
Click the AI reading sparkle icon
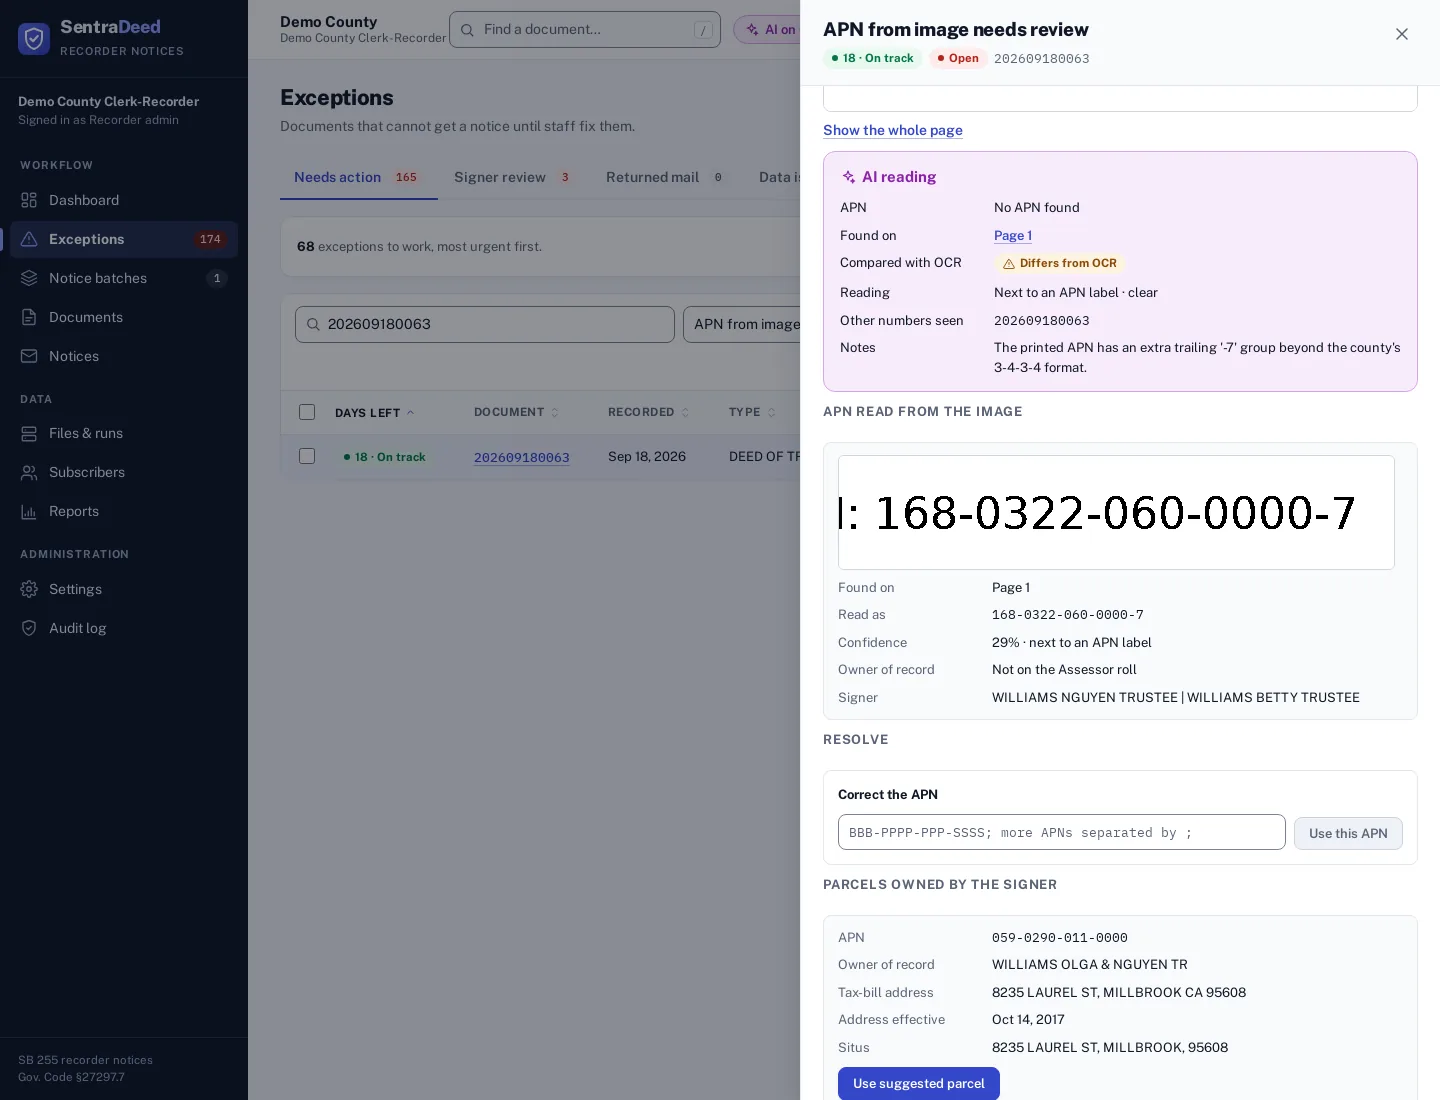848,177
